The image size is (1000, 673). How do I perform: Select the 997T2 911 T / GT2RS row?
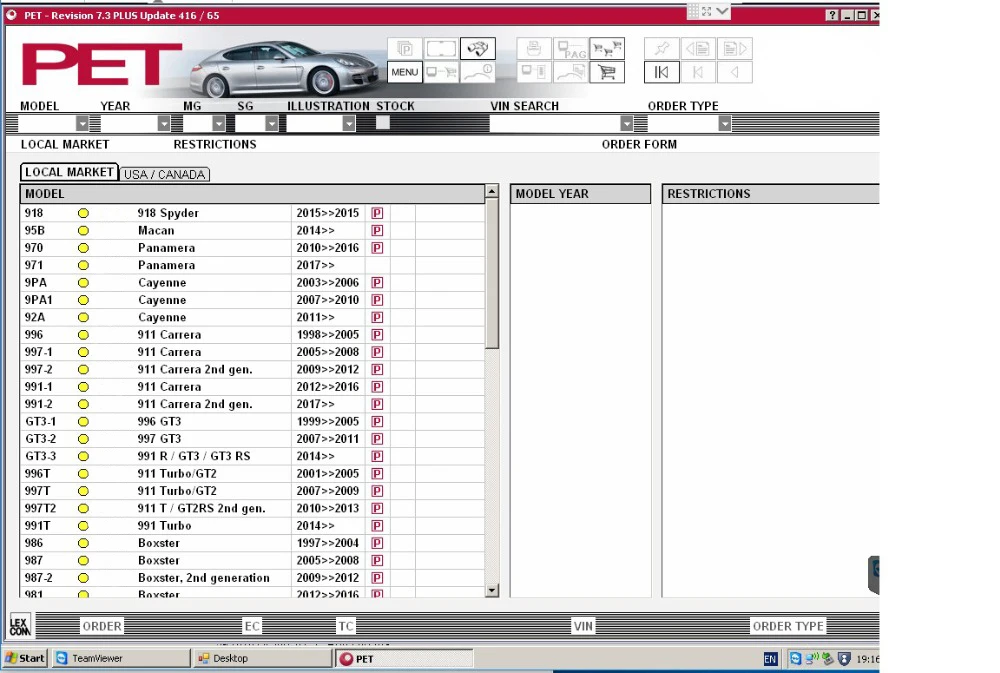coord(252,508)
